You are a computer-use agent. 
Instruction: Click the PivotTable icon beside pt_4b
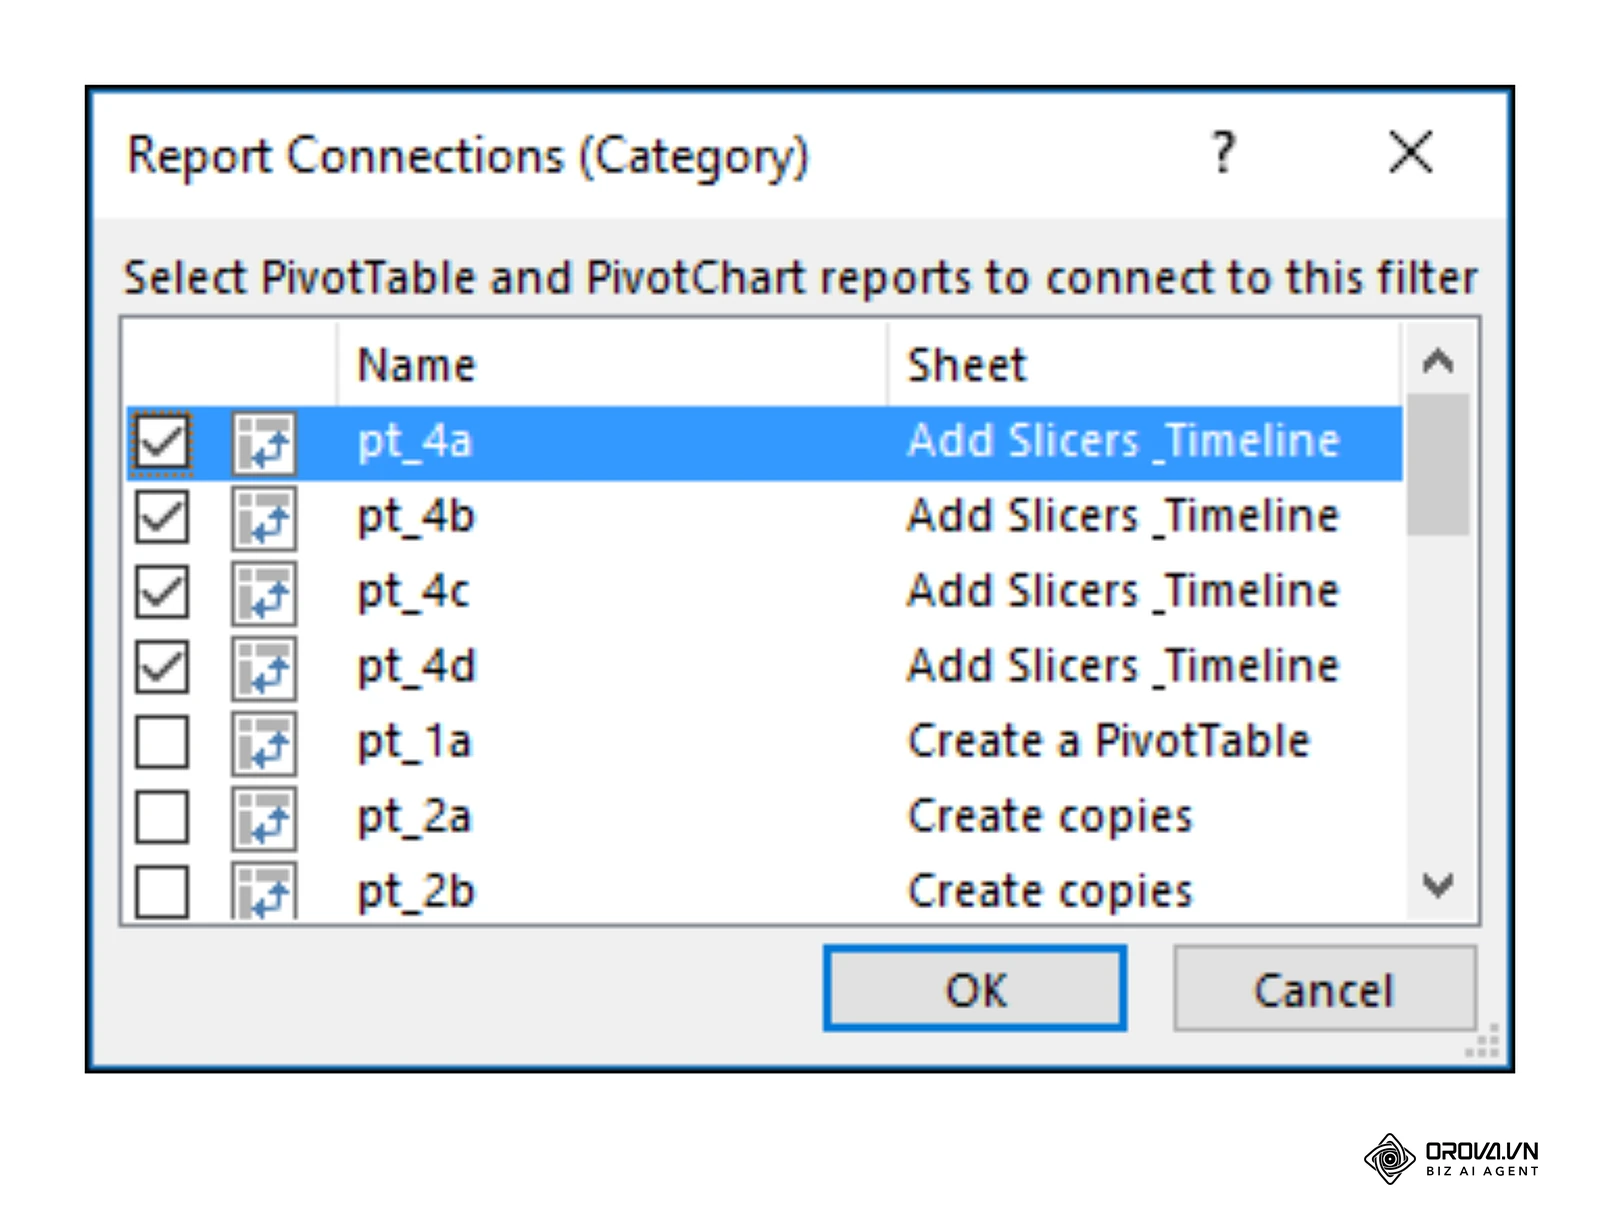(x=264, y=517)
